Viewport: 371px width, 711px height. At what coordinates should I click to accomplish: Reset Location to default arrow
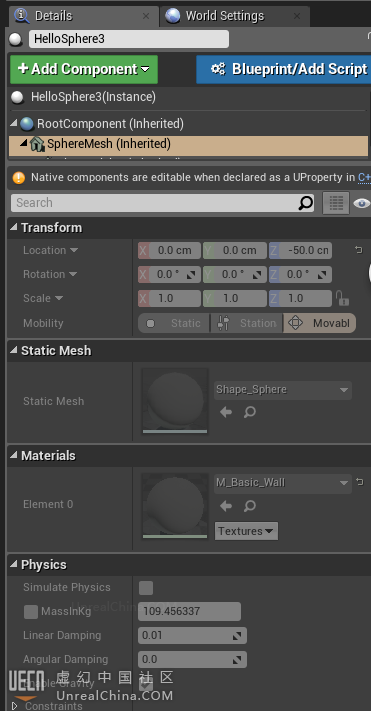pos(359,250)
